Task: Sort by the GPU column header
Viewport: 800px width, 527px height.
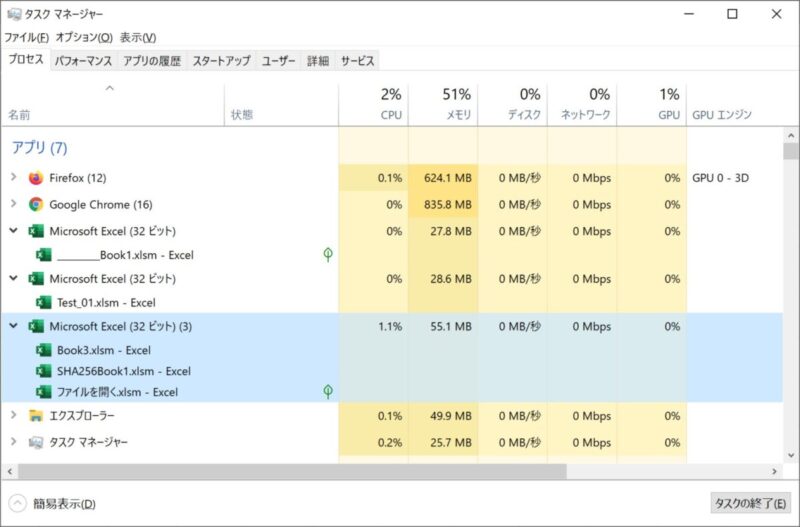Action: (x=652, y=105)
